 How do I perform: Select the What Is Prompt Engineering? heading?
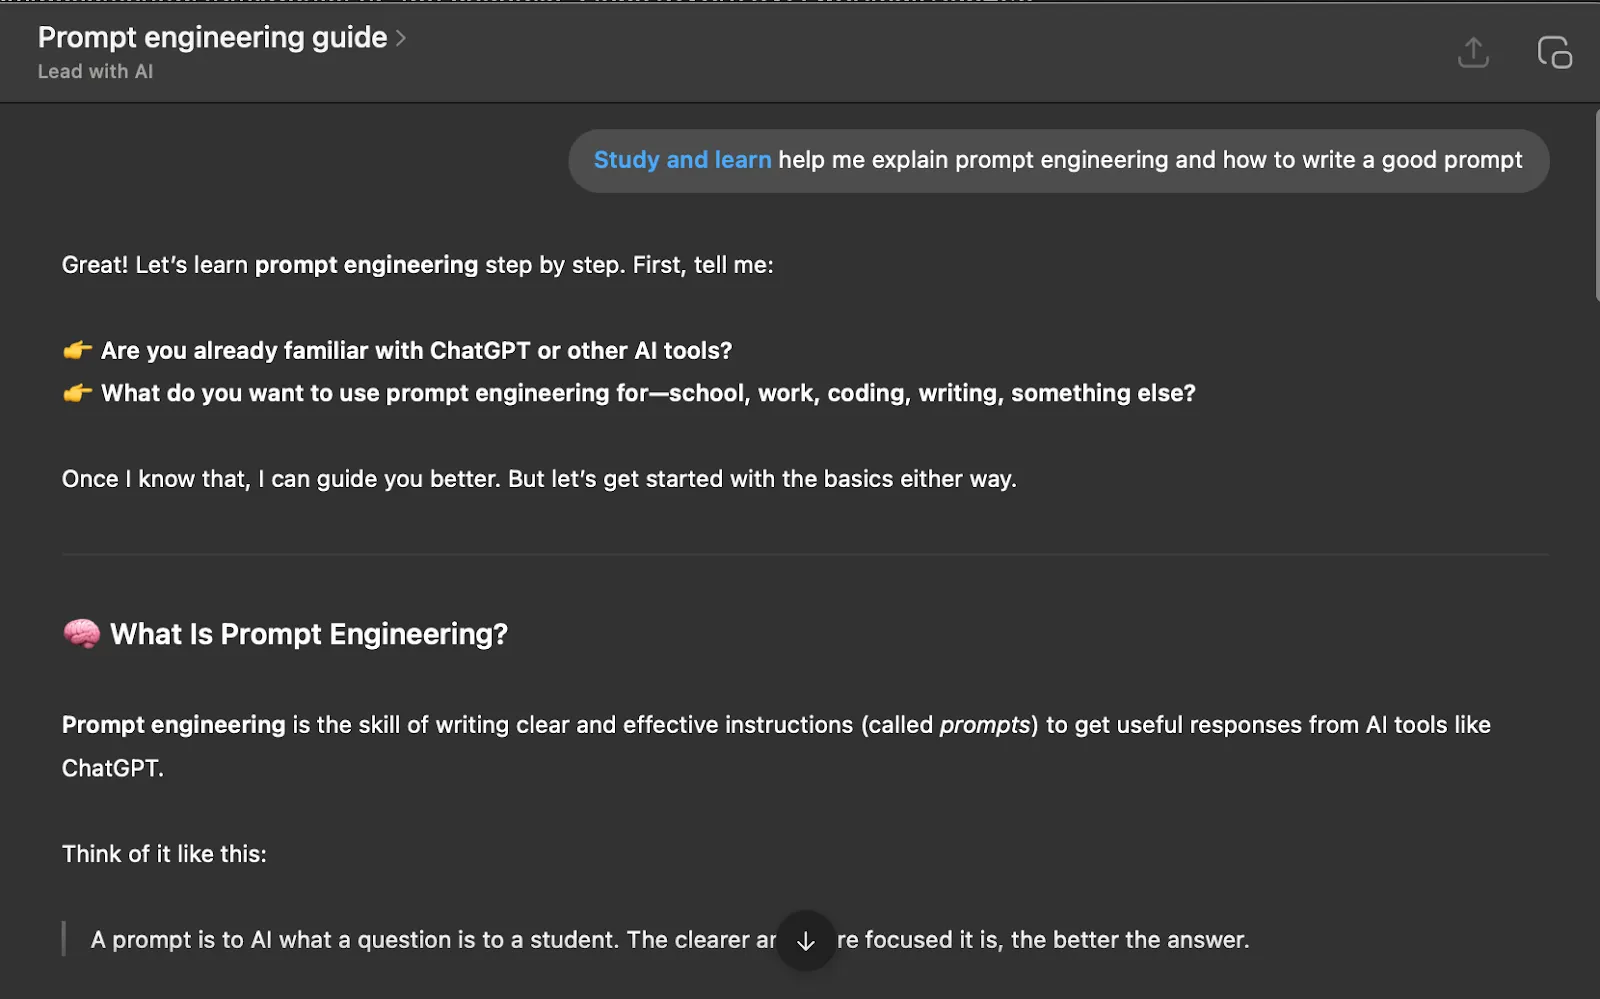(x=309, y=634)
